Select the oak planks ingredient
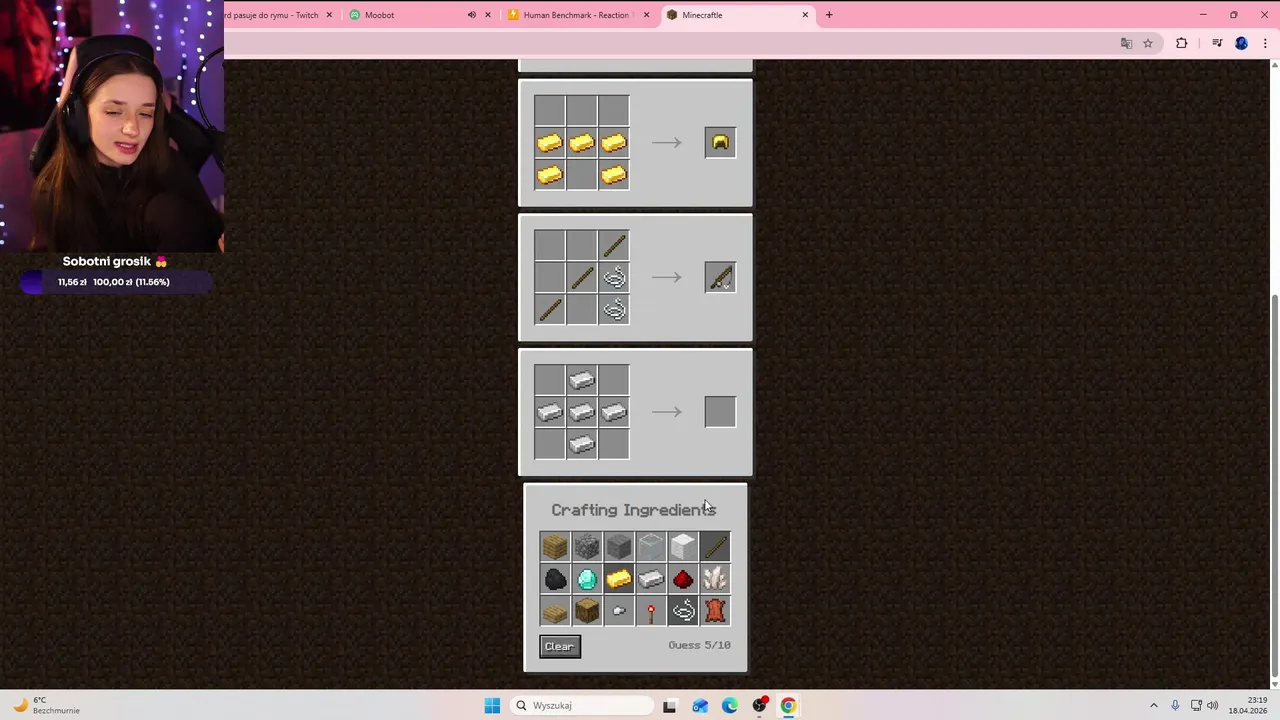Screen dimensions: 1280x720 [555, 546]
